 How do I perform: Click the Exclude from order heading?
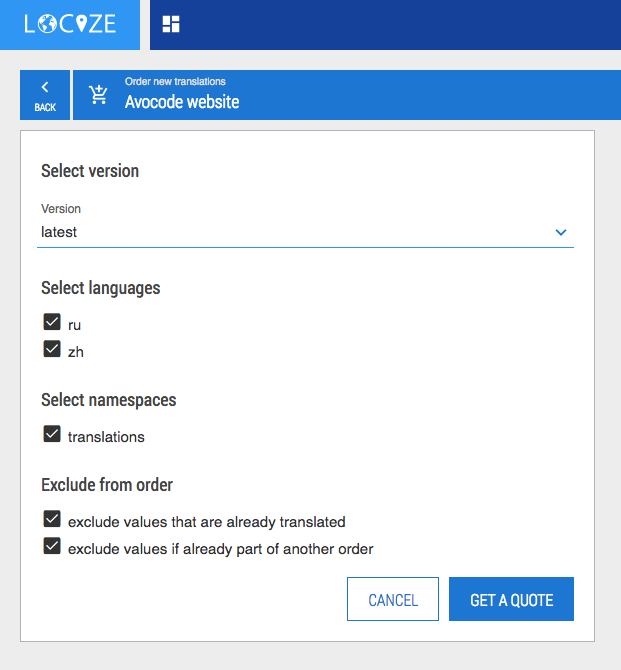107,485
